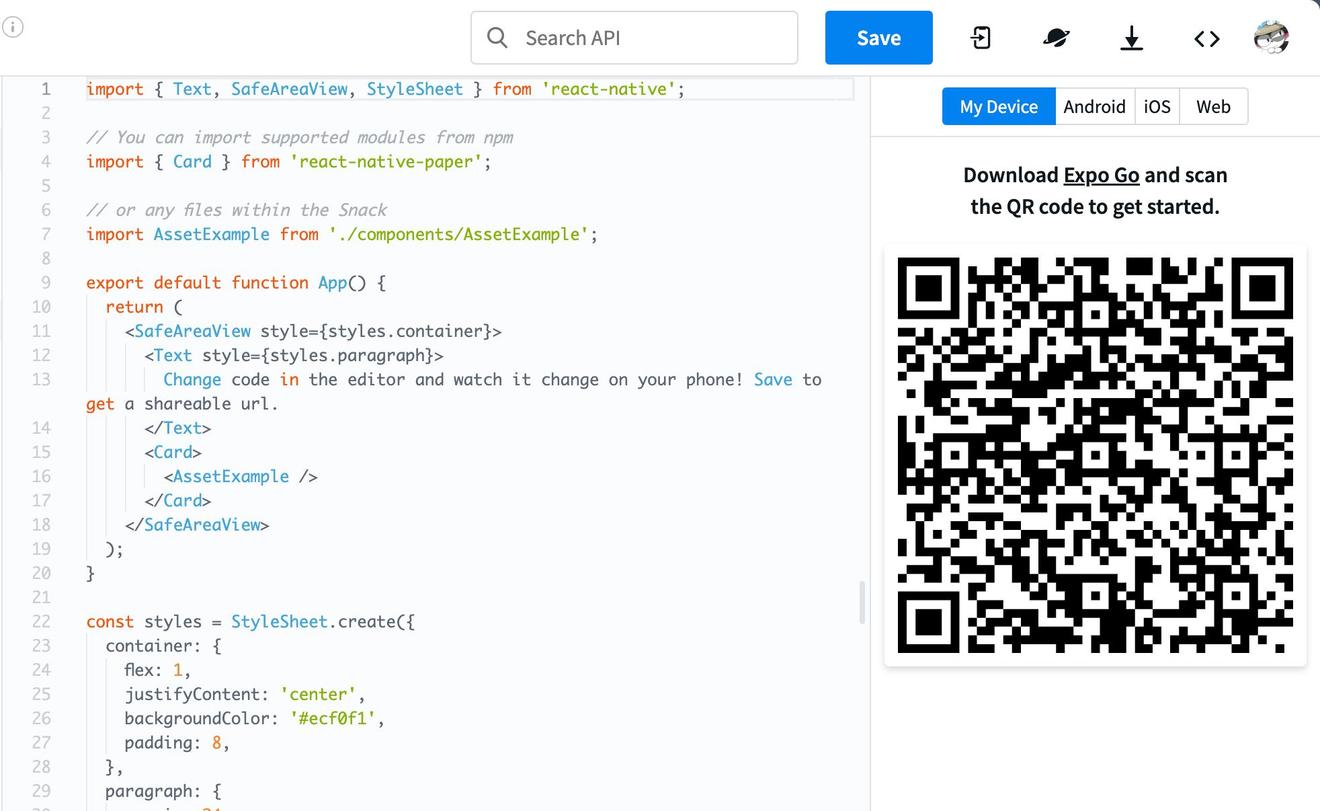Click the magnifier icon in Search API

(x=497, y=38)
